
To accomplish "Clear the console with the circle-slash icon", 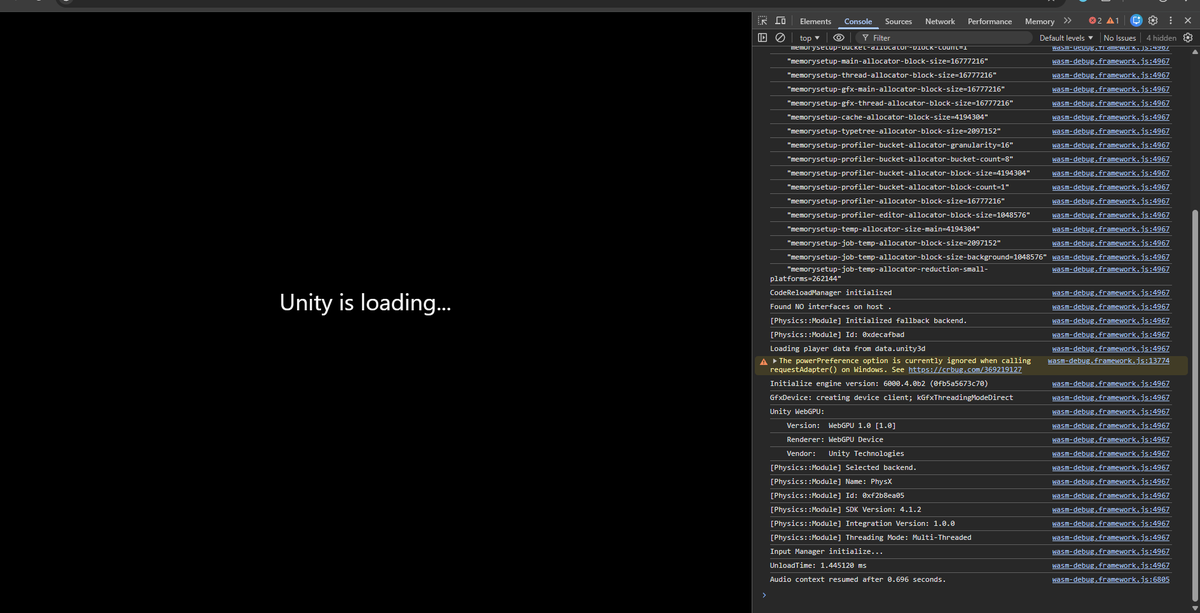I will click(780, 37).
